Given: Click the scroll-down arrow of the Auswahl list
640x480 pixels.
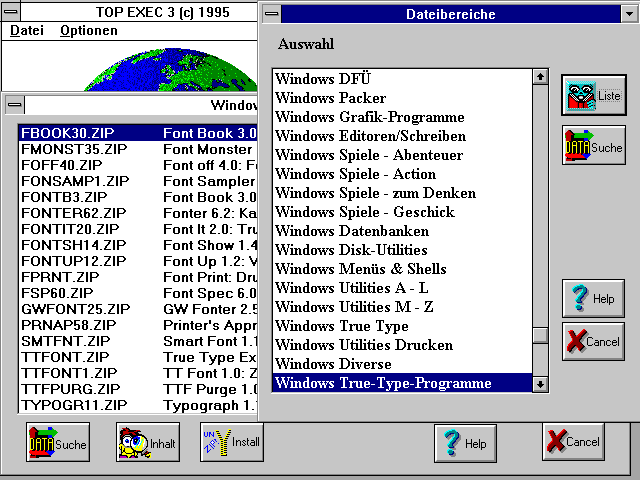Looking at the screenshot, I should [x=540, y=383].
